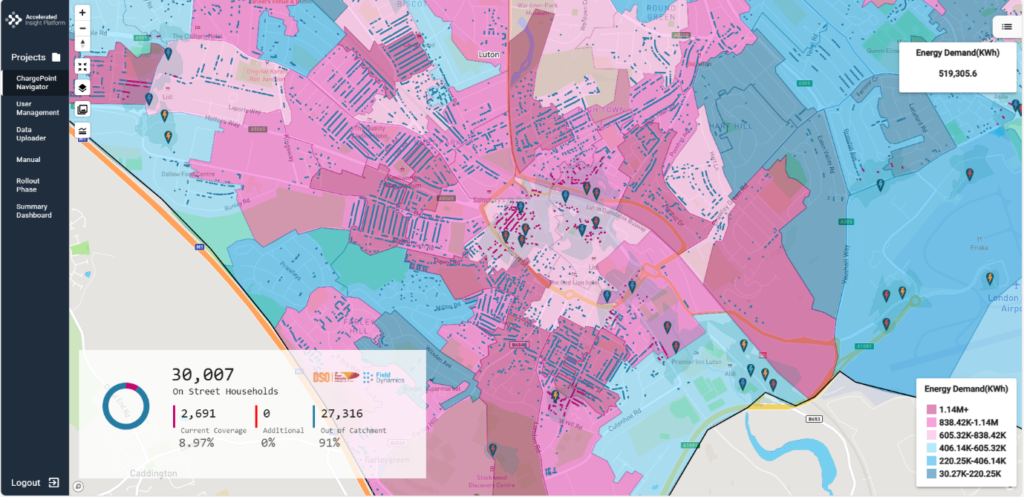The width and height of the screenshot is (1024, 497).
Task: Click the Additional label
Action: [283, 430]
